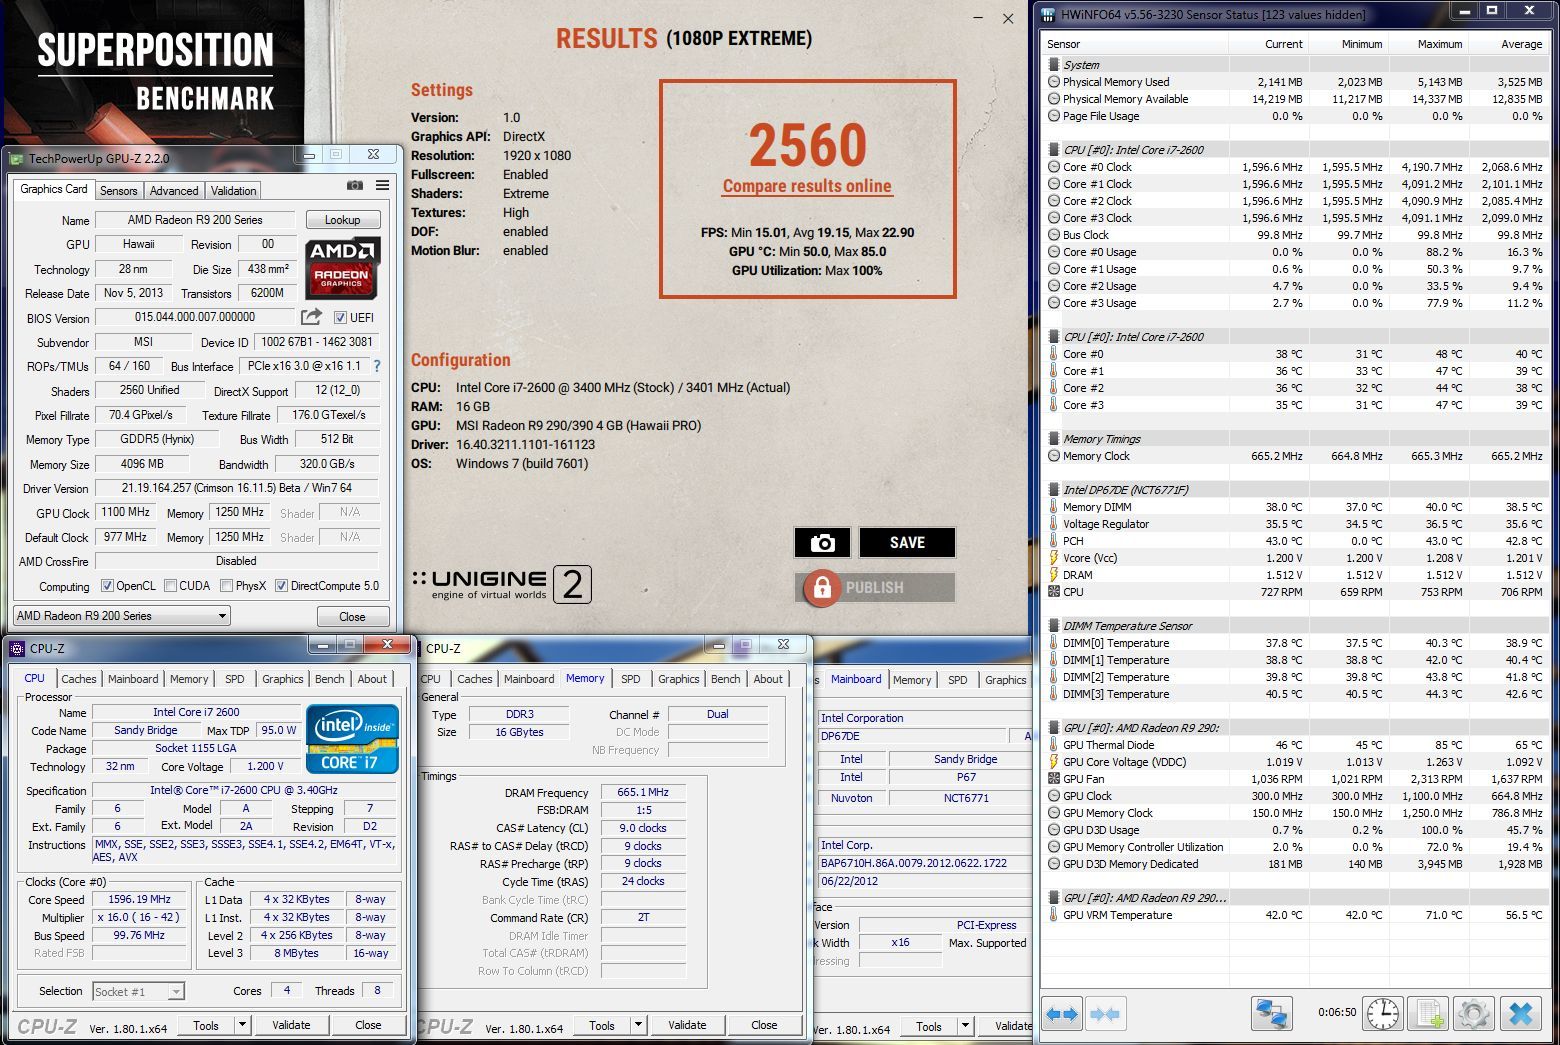Click the Lookup button in GPU-Z
This screenshot has height=1045, width=1560.
coord(342,220)
